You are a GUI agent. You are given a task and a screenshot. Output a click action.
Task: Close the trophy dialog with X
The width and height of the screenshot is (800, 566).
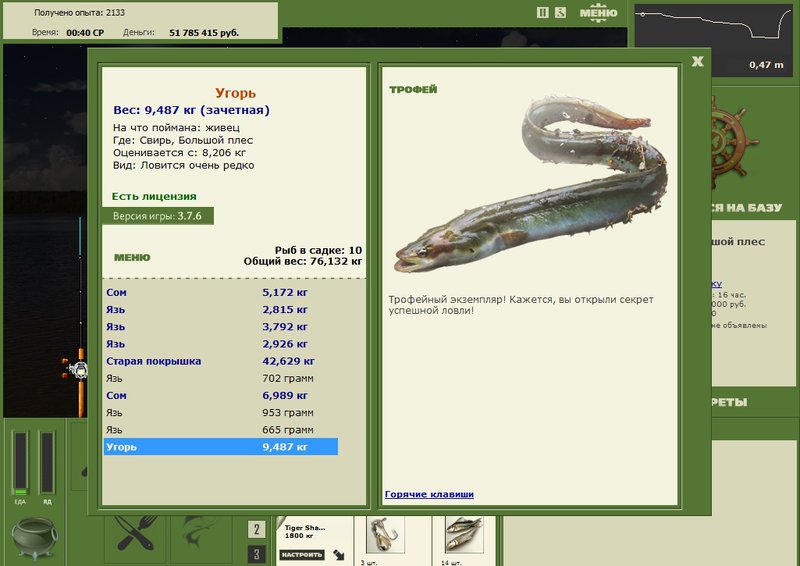[697, 62]
